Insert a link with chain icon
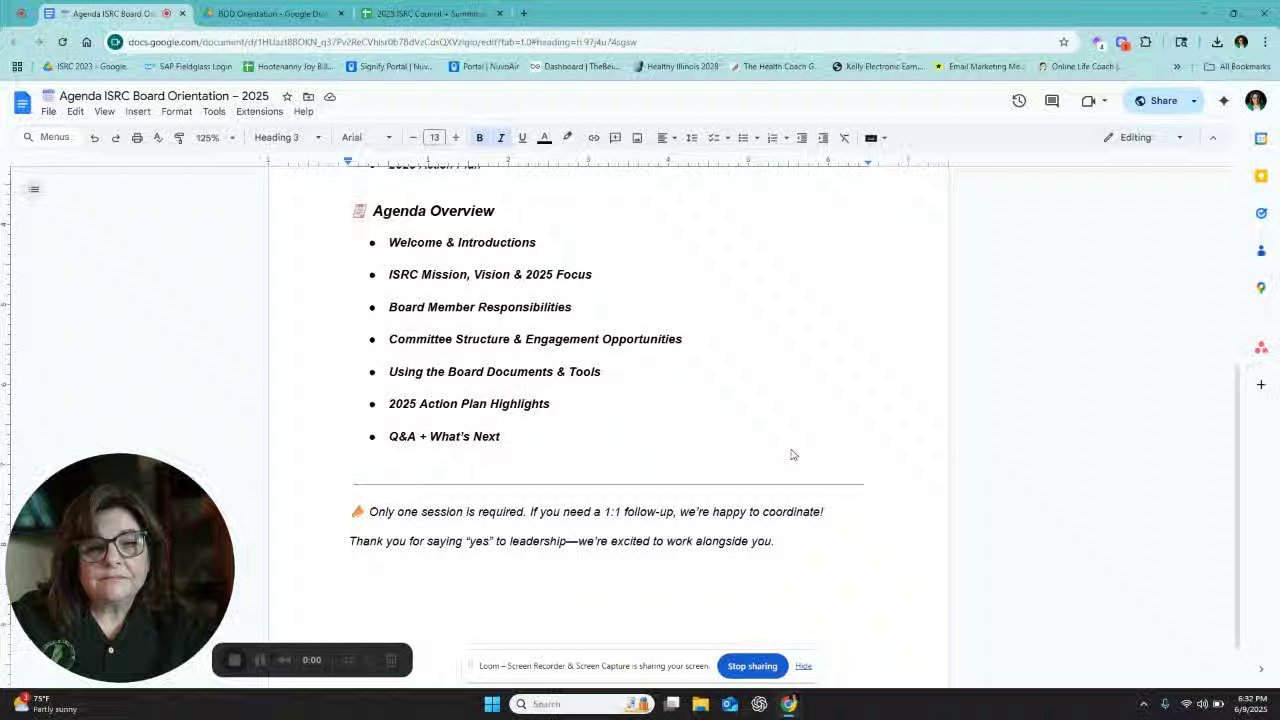This screenshot has height=720, width=1280. (594, 138)
